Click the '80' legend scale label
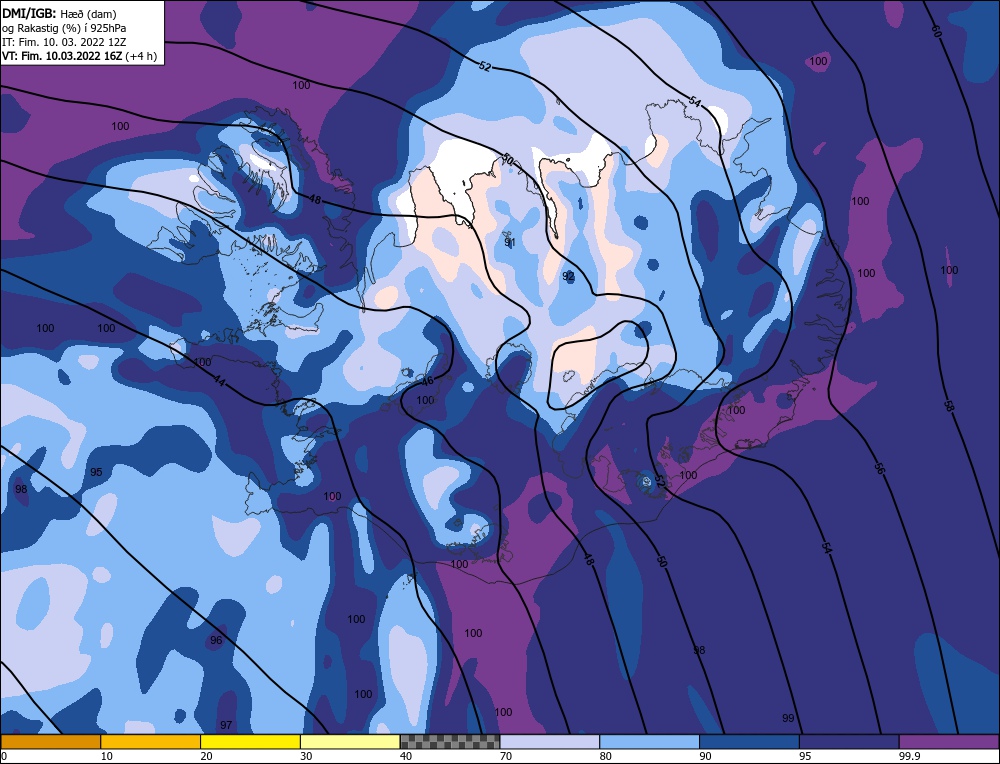The width and height of the screenshot is (1000, 764). click(605, 756)
